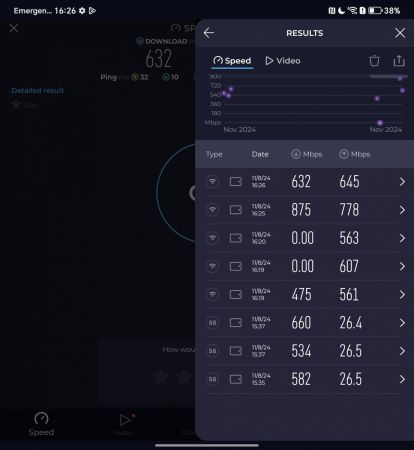Expand the 0.00 / 563 result details
Viewport: 414px width, 450px height.
tap(402, 238)
